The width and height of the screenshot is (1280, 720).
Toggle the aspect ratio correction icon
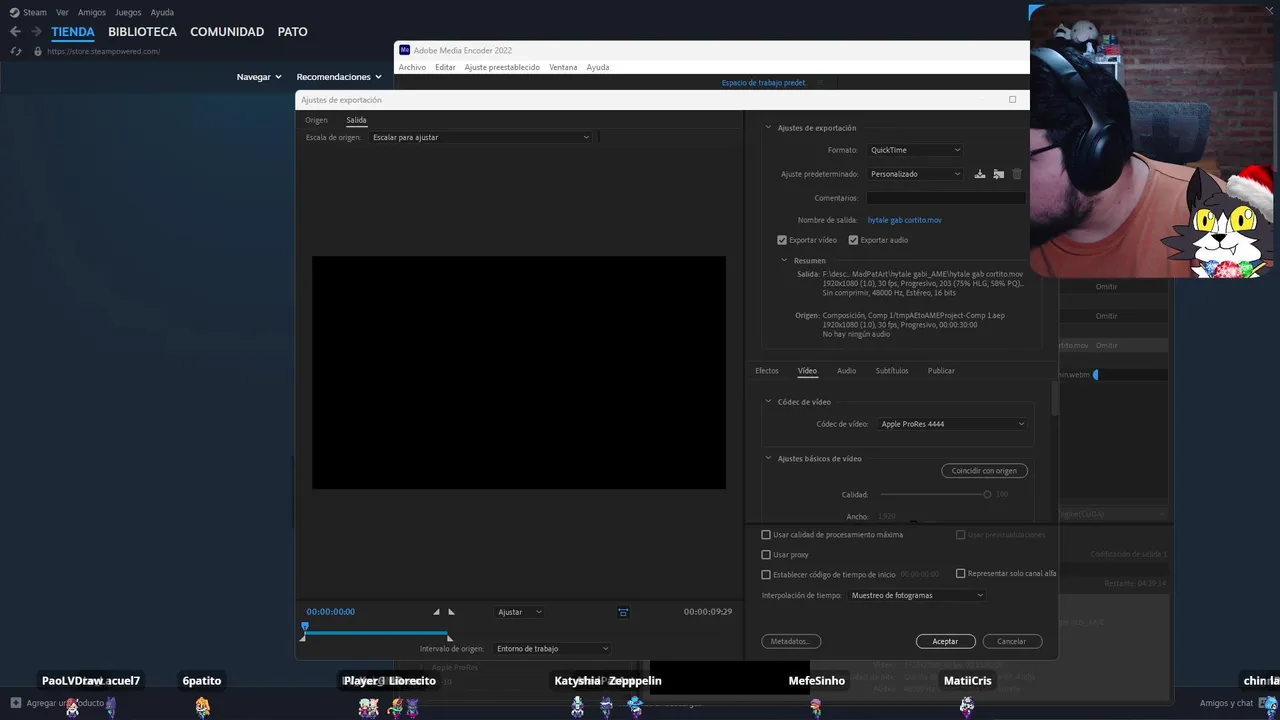[623, 612]
